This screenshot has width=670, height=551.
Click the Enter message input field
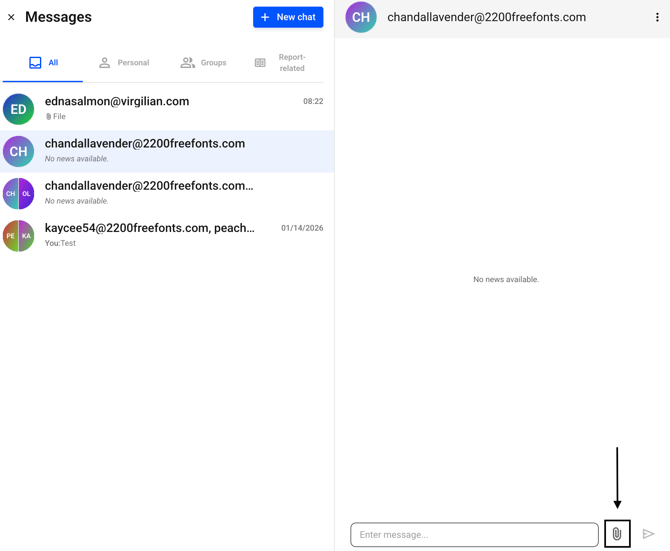pyautogui.click(x=474, y=535)
